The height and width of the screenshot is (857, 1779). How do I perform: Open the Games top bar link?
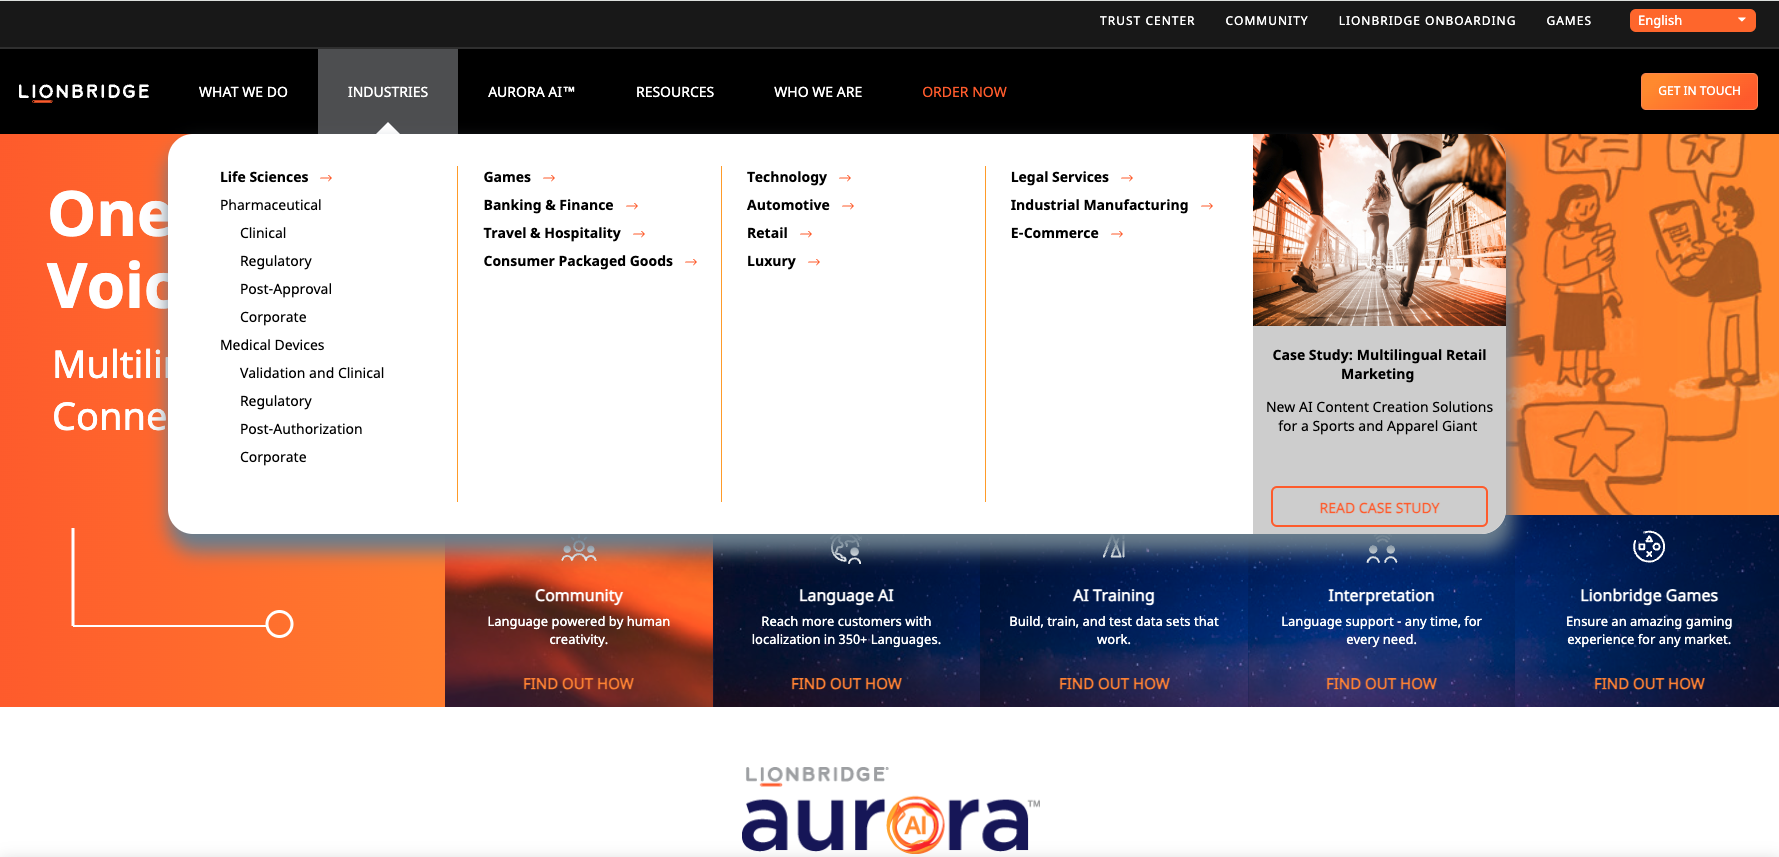pyautogui.click(x=1568, y=21)
